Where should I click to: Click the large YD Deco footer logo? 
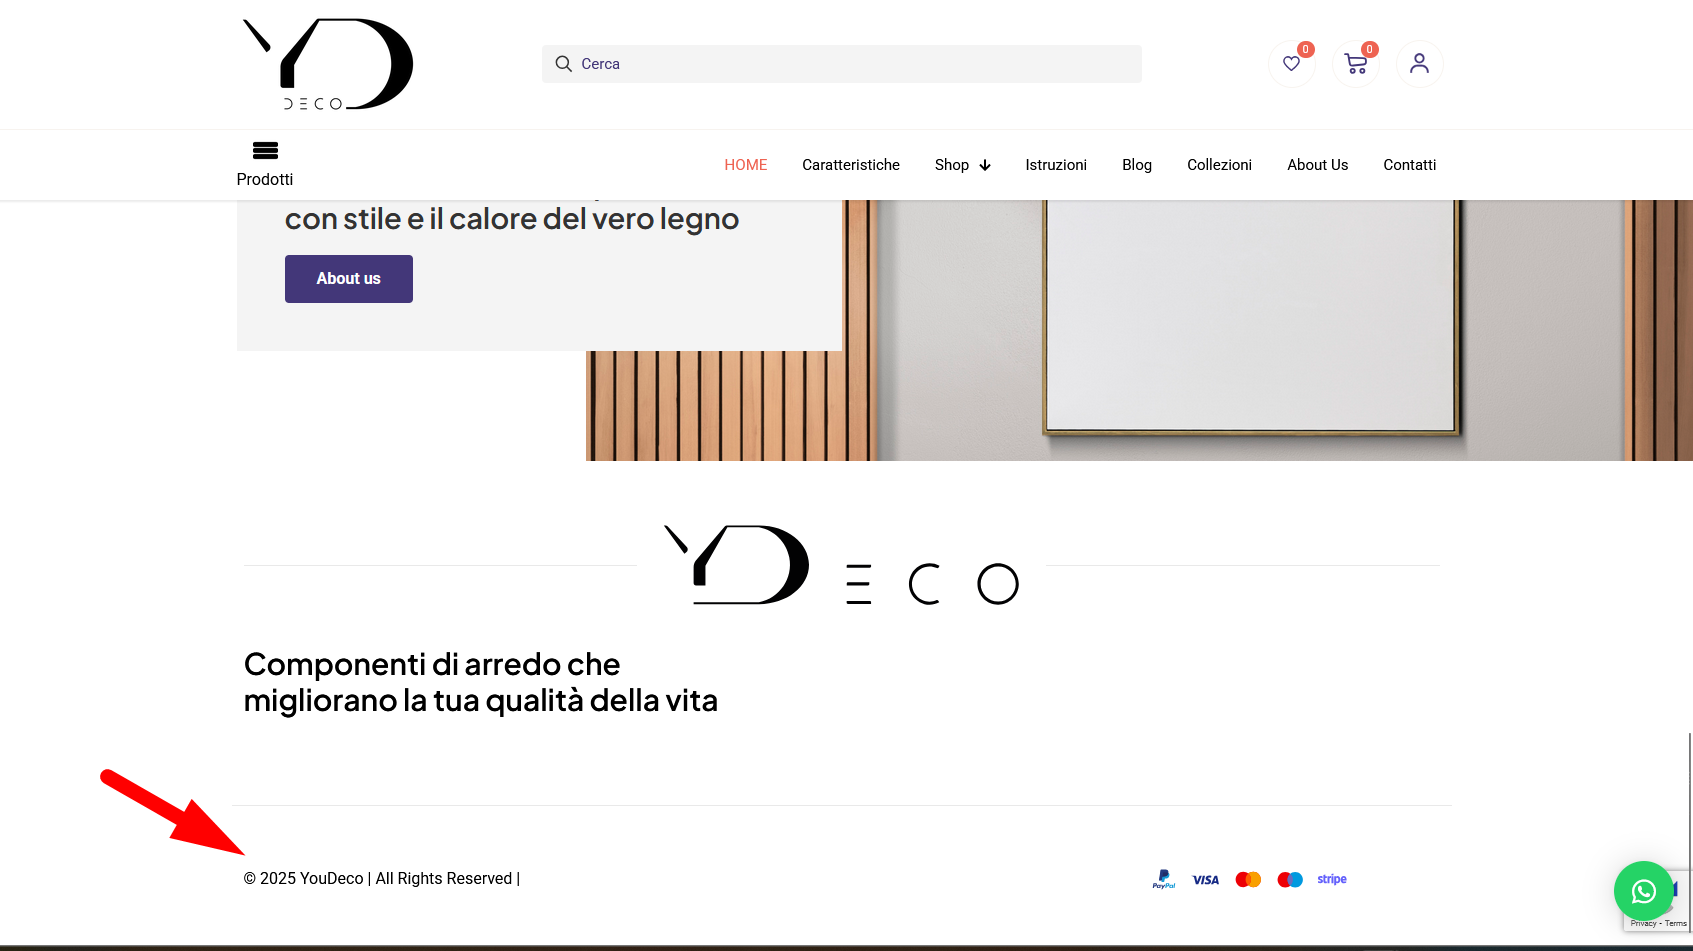pos(842,565)
